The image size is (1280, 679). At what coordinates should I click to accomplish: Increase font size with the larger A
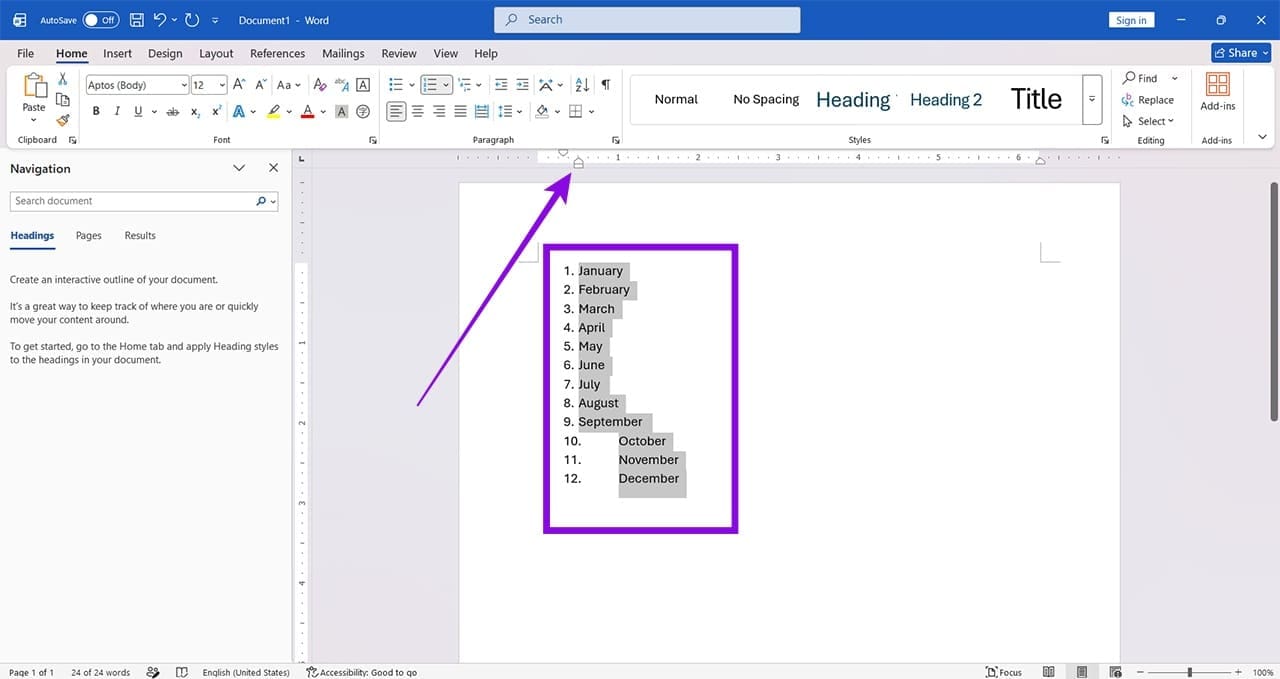click(x=239, y=85)
